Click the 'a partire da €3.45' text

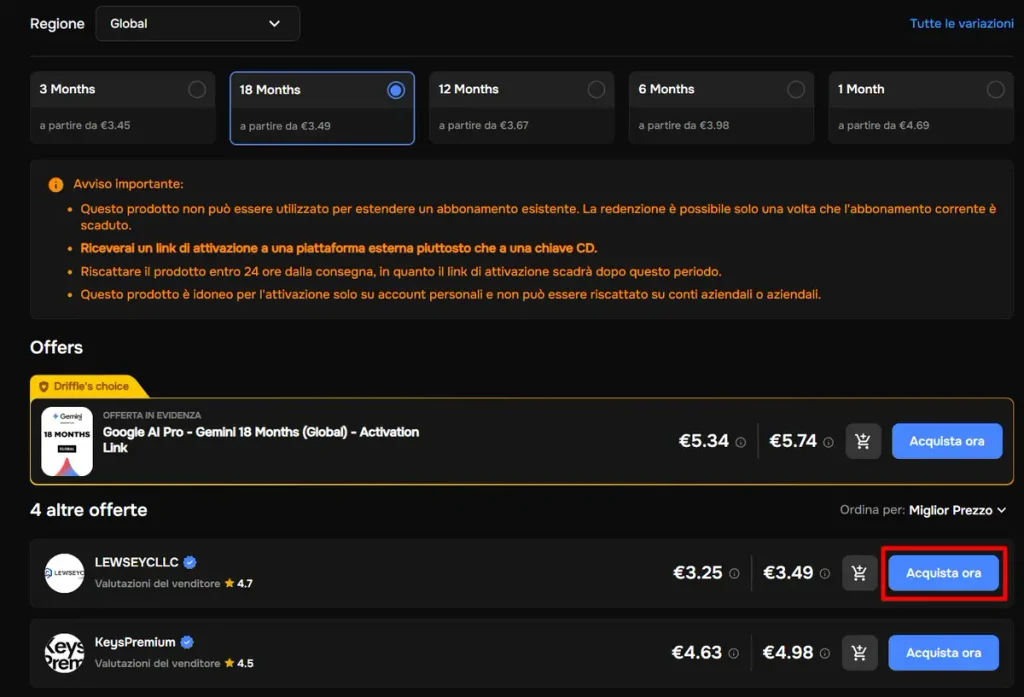click(85, 125)
